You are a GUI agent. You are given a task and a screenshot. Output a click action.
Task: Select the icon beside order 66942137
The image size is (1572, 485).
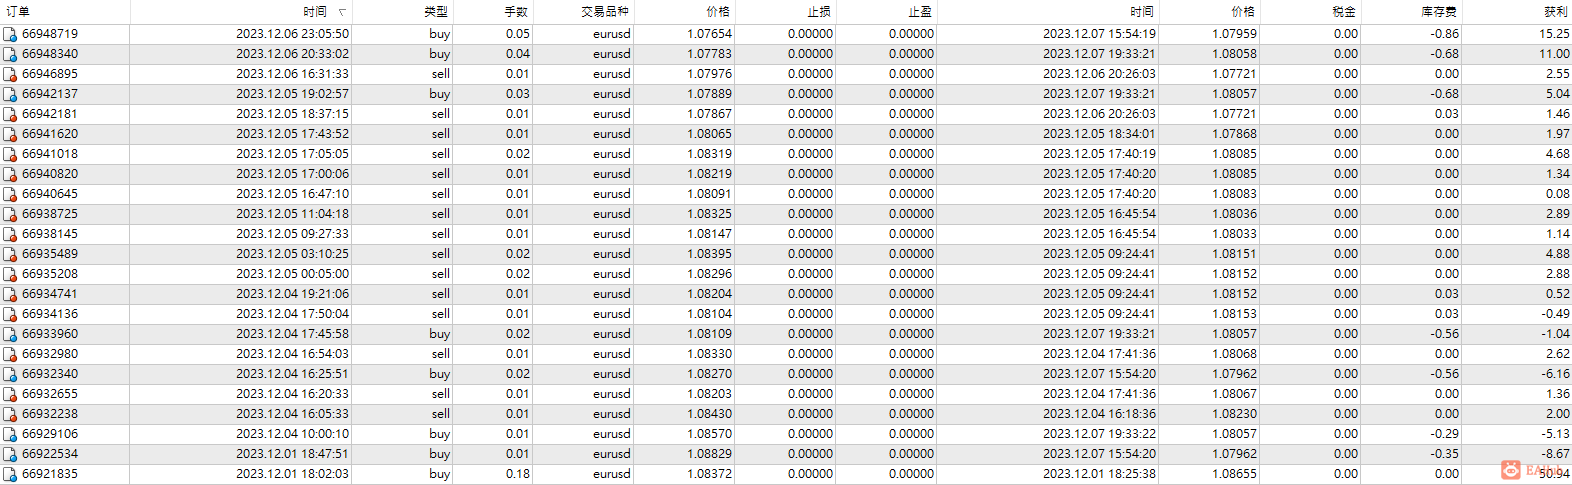tap(10, 94)
